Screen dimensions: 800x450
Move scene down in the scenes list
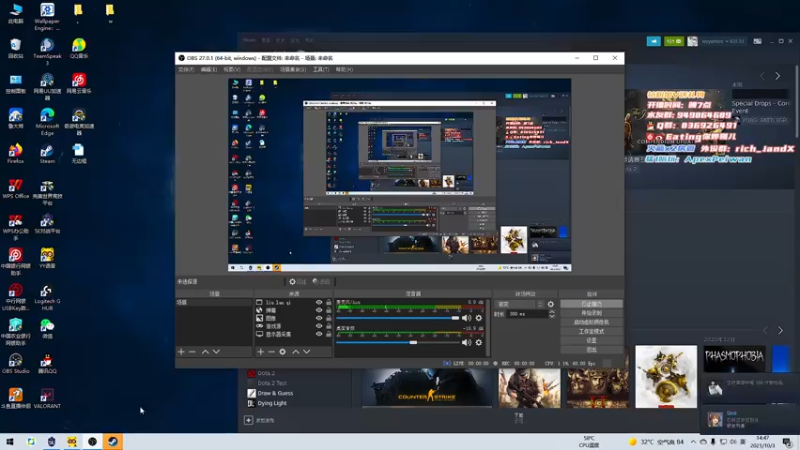216,352
